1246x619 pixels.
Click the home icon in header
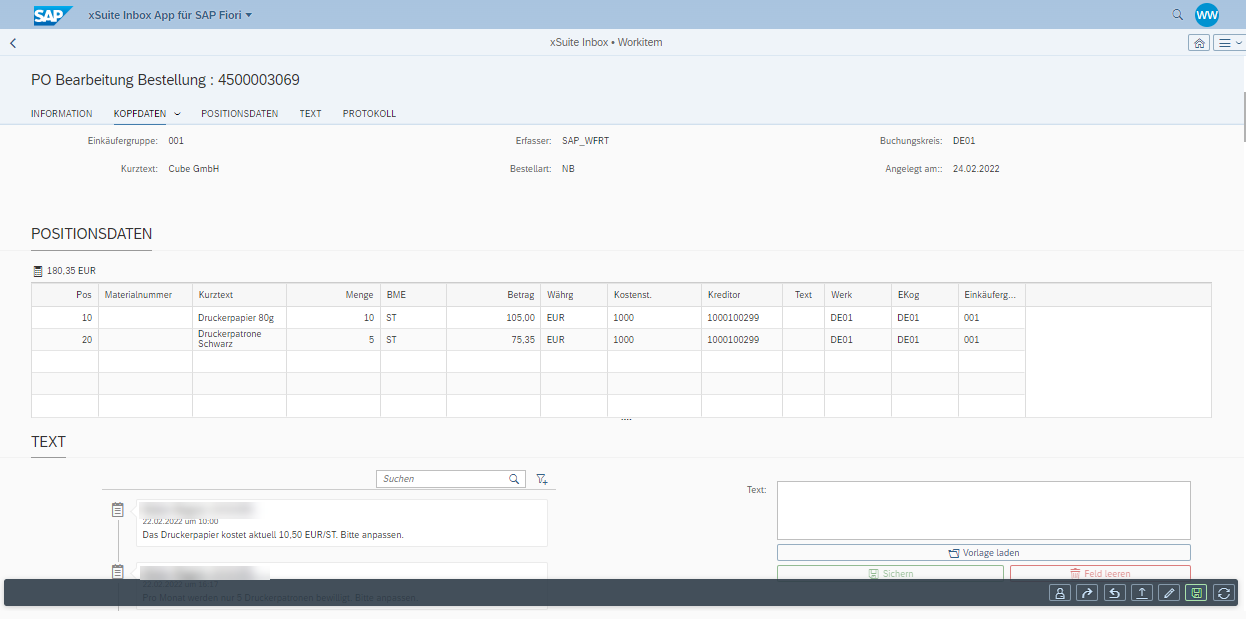pos(1198,43)
